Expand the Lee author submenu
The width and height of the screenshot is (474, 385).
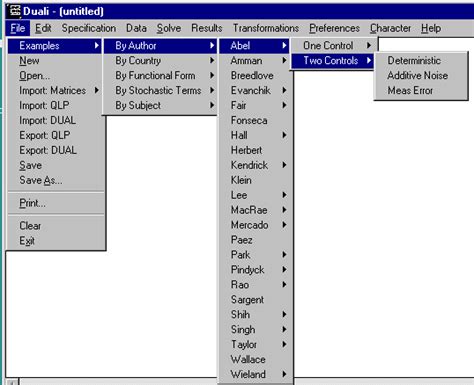click(x=256, y=195)
